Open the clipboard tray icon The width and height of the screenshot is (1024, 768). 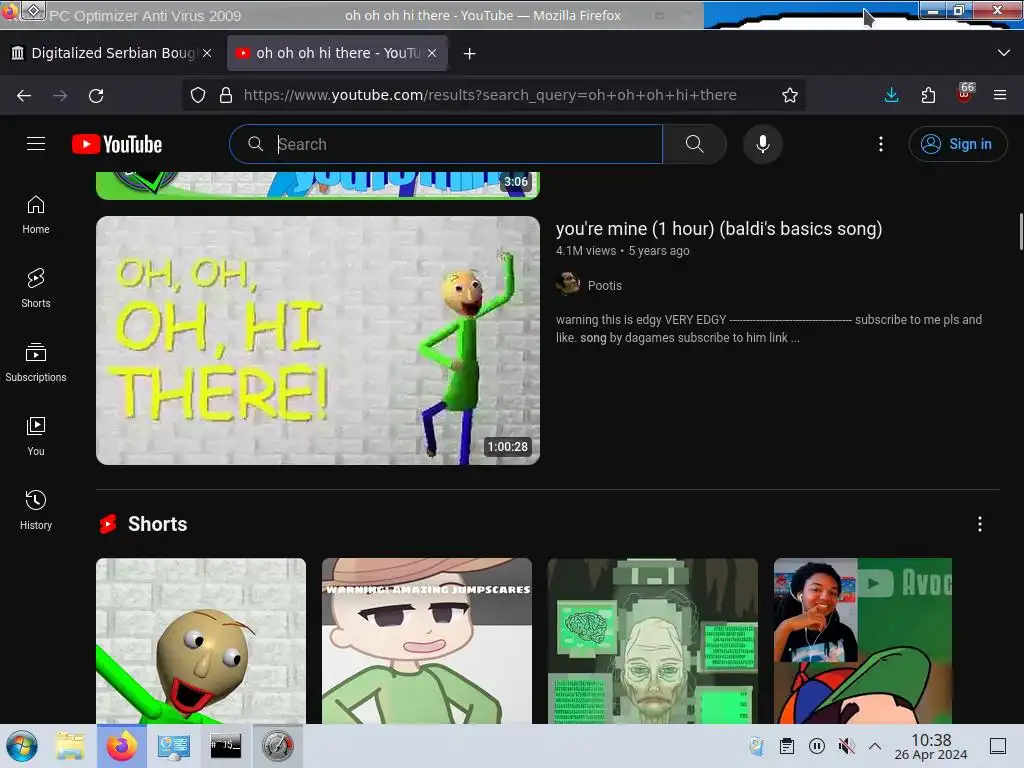click(x=787, y=746)
